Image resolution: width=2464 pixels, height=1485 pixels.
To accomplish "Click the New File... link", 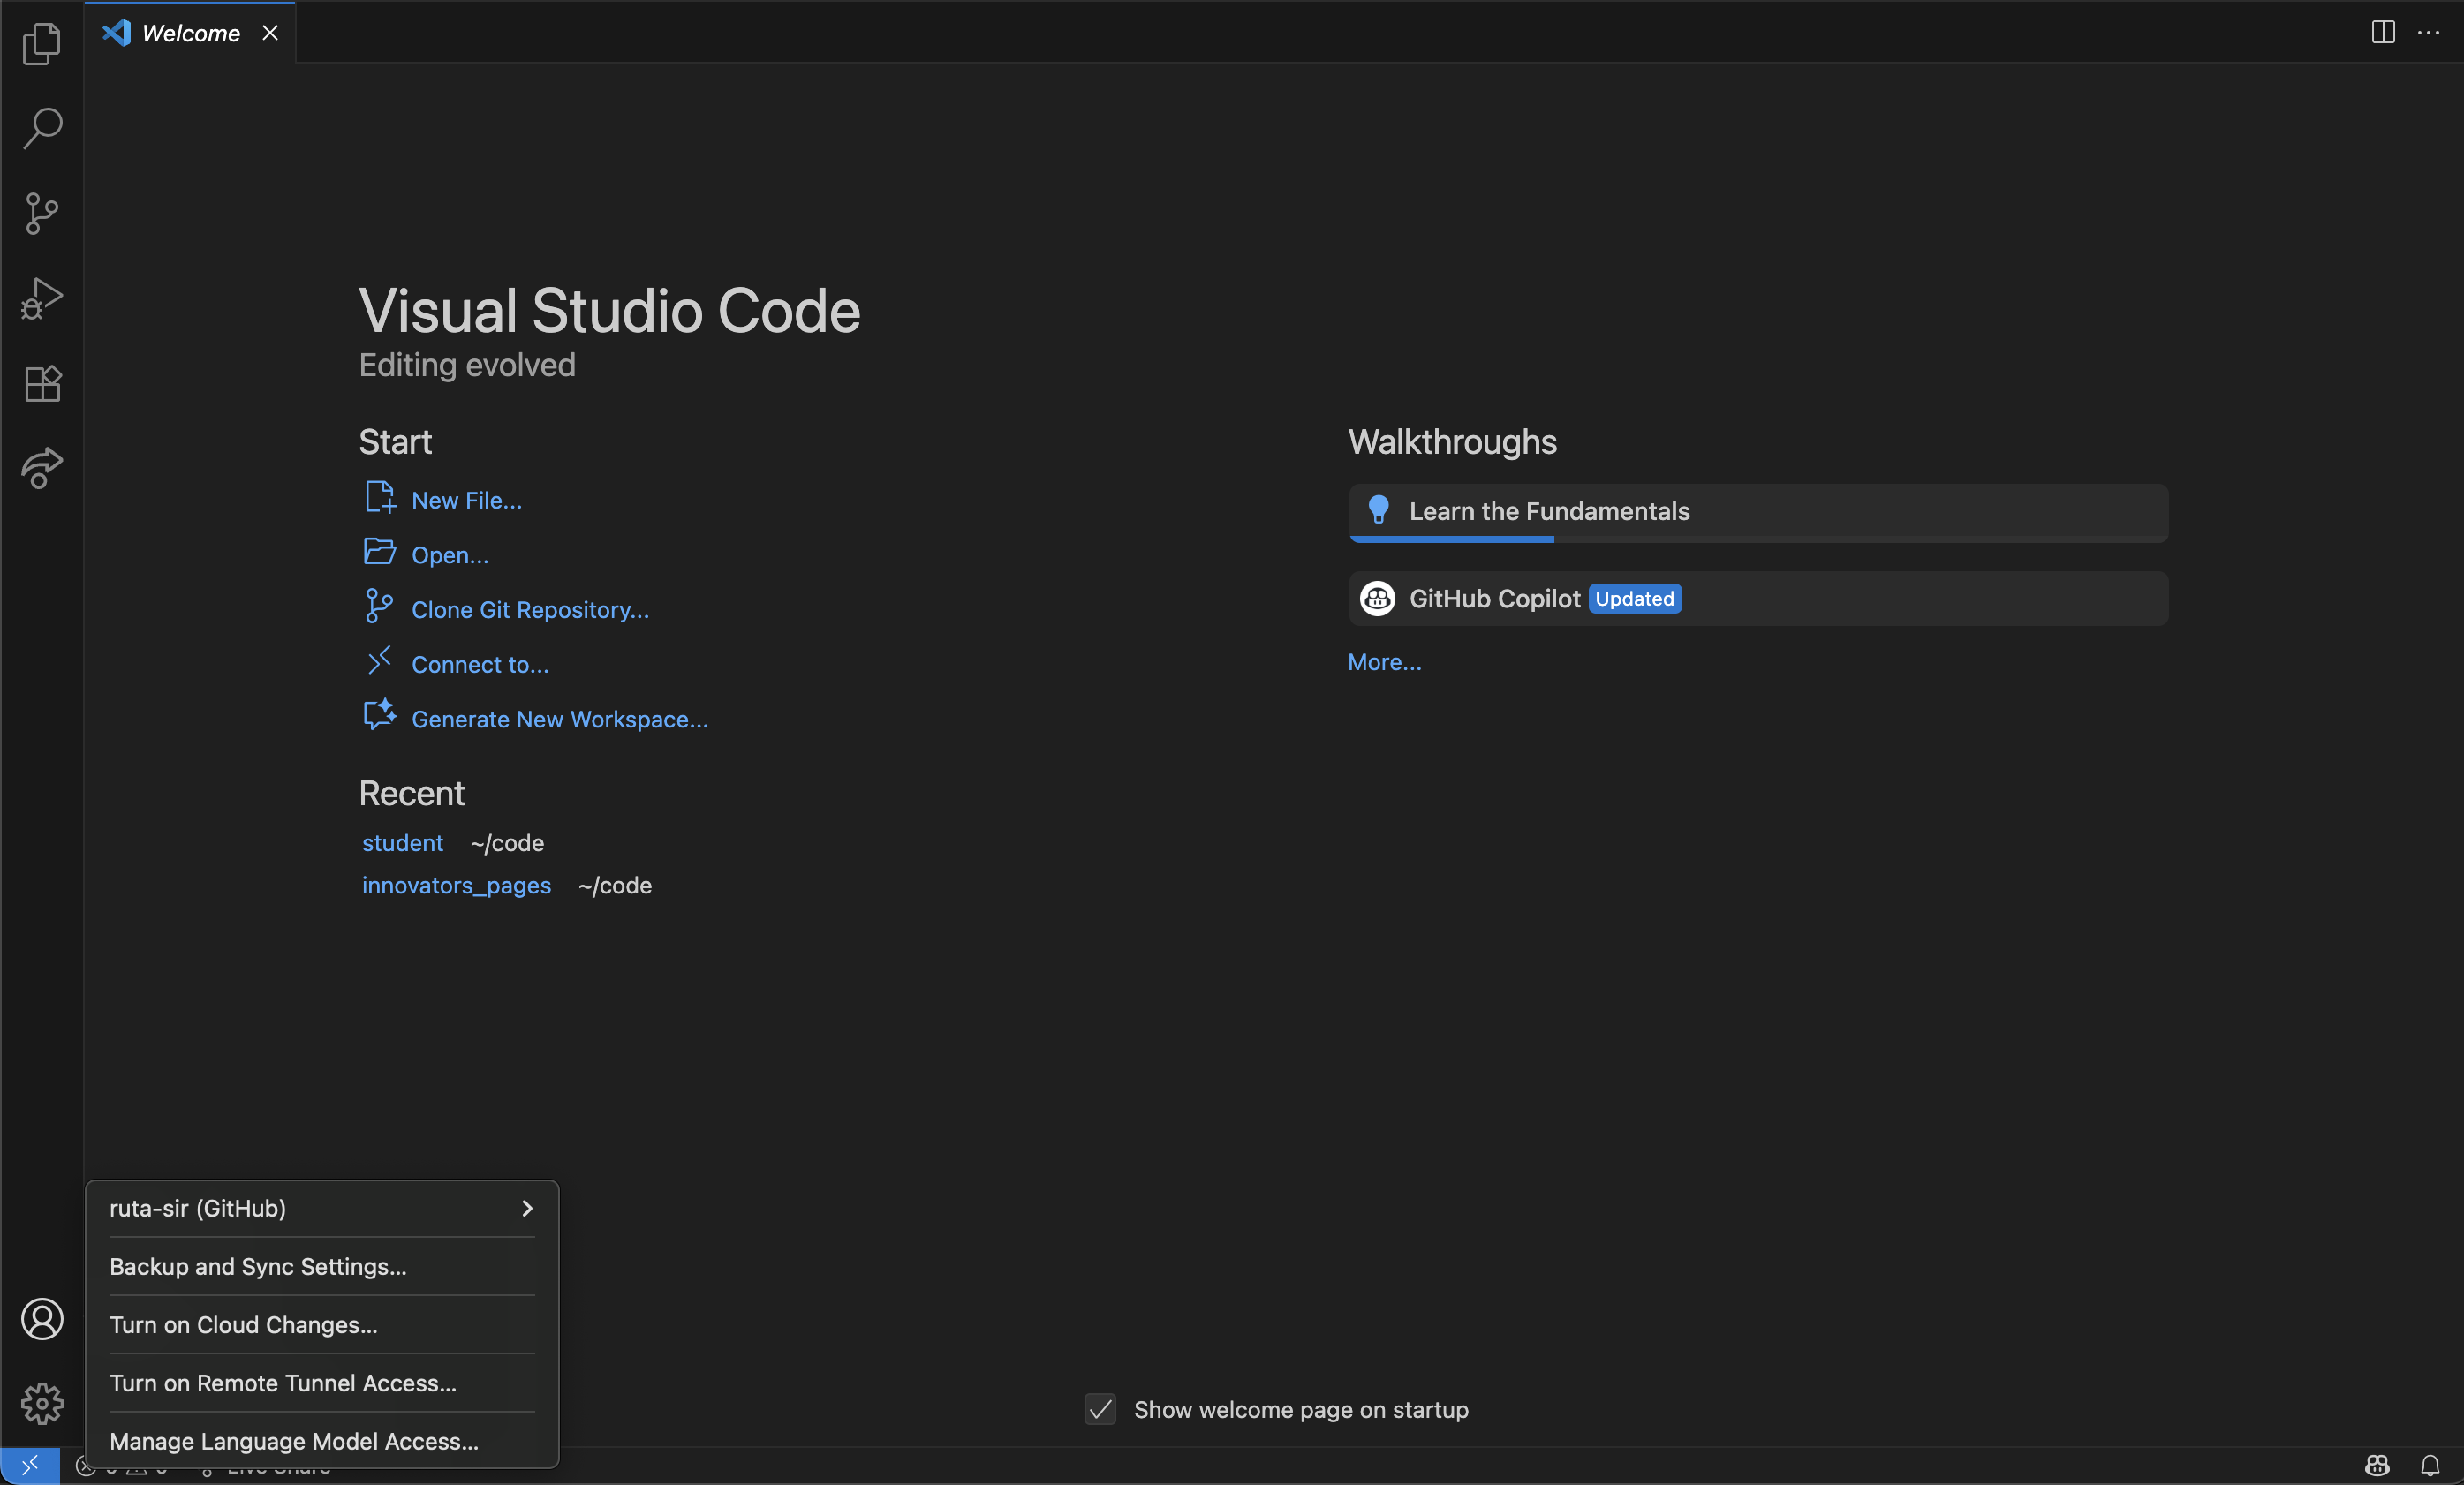I will pos(467,500).
